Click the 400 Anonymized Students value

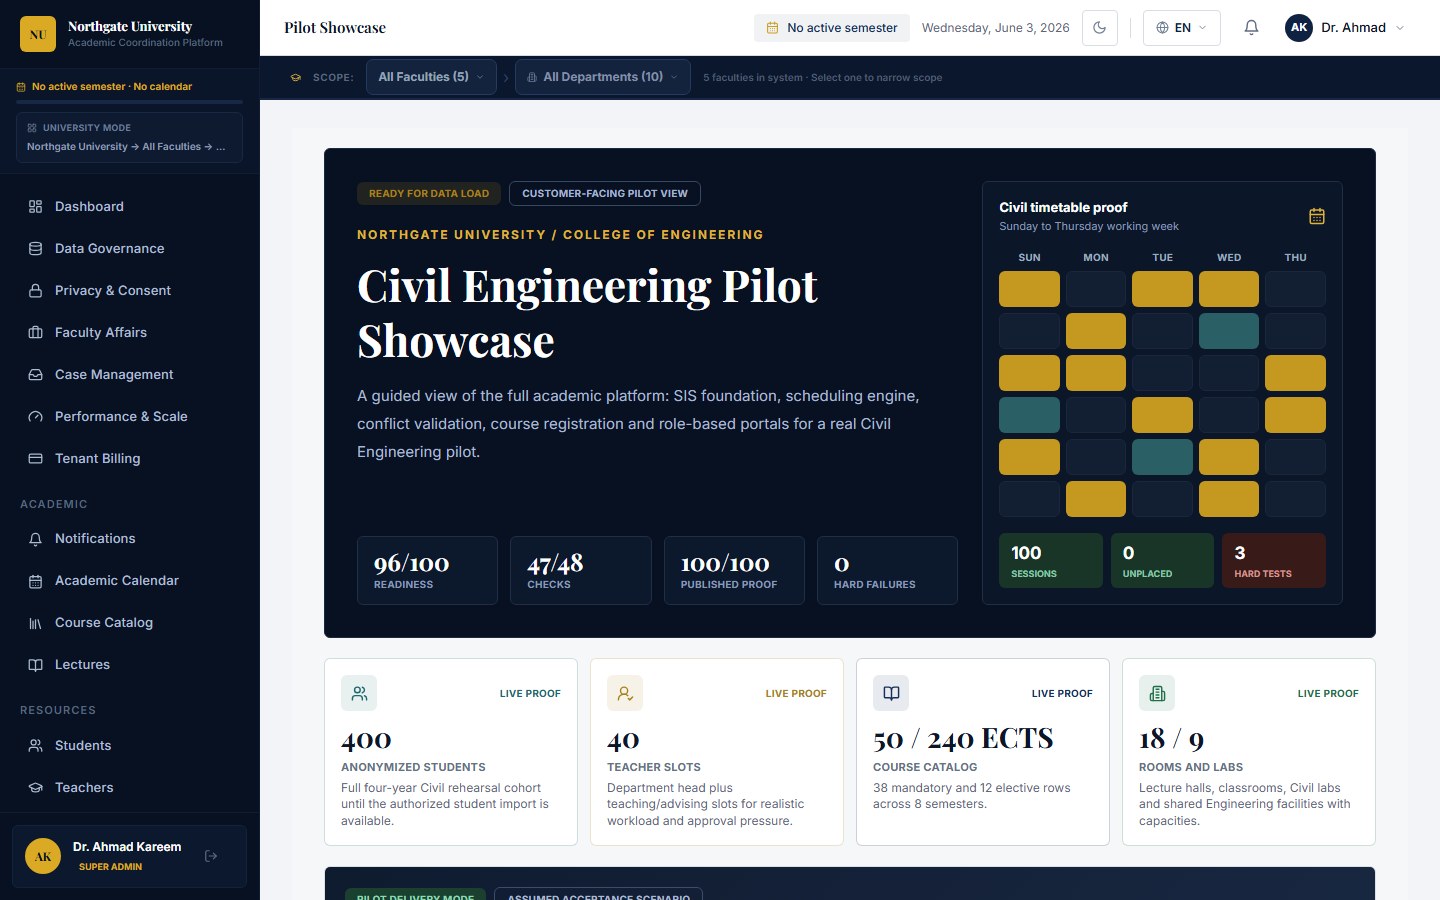366,740
